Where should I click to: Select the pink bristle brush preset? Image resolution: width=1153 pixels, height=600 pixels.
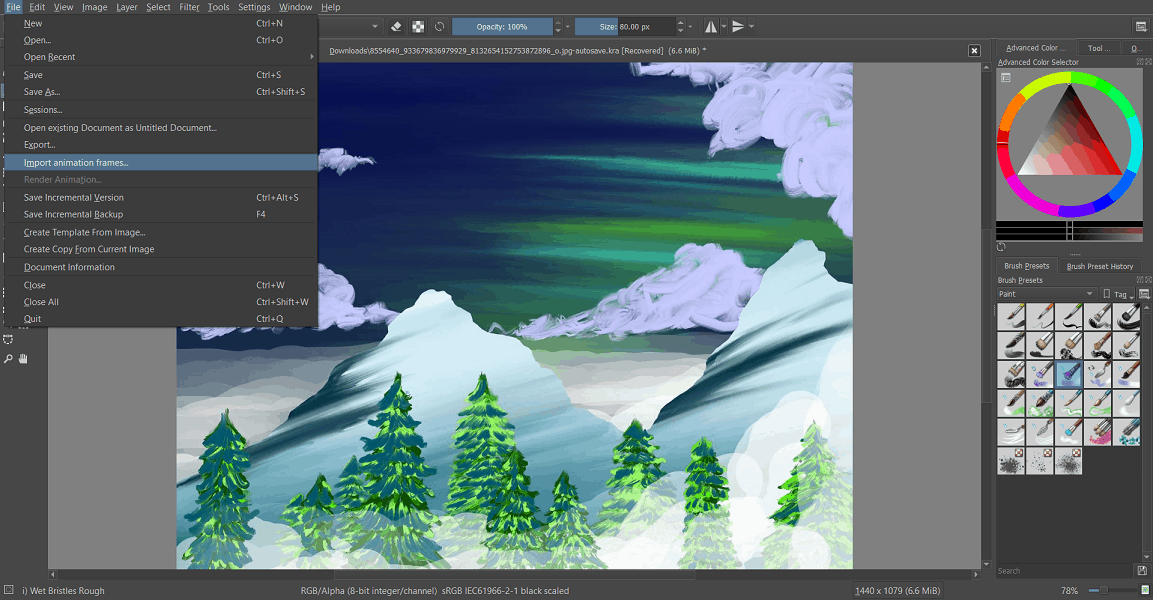(1098, 432)
